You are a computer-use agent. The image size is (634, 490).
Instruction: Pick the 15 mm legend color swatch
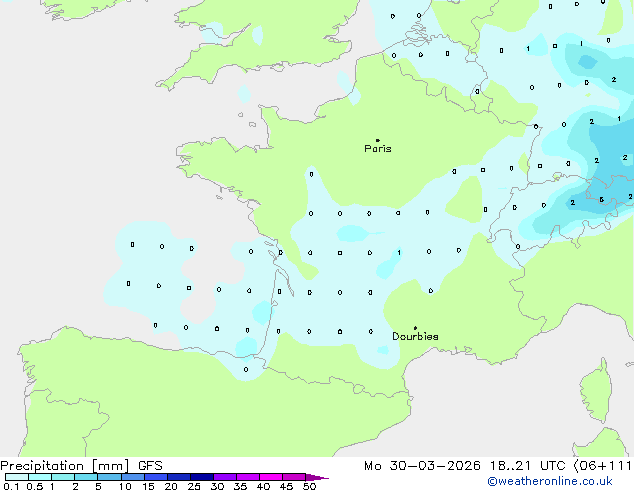click(156, 477)
